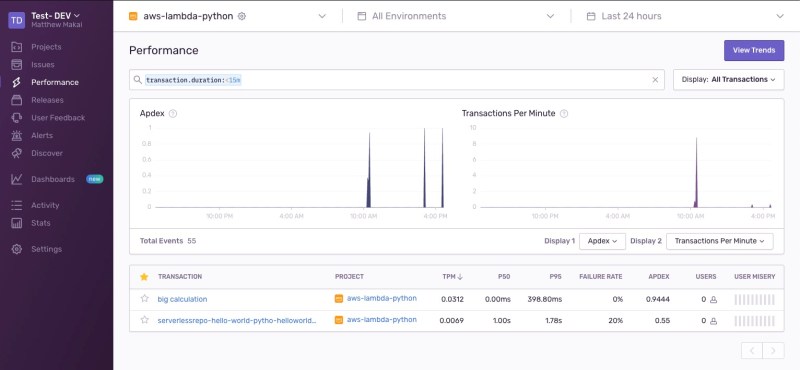Image resolution: width=800 pixels, height=370 pixels.
Task: Star the serverlessrepo-hello-world transaction
Action: click(x=144, y=320)
